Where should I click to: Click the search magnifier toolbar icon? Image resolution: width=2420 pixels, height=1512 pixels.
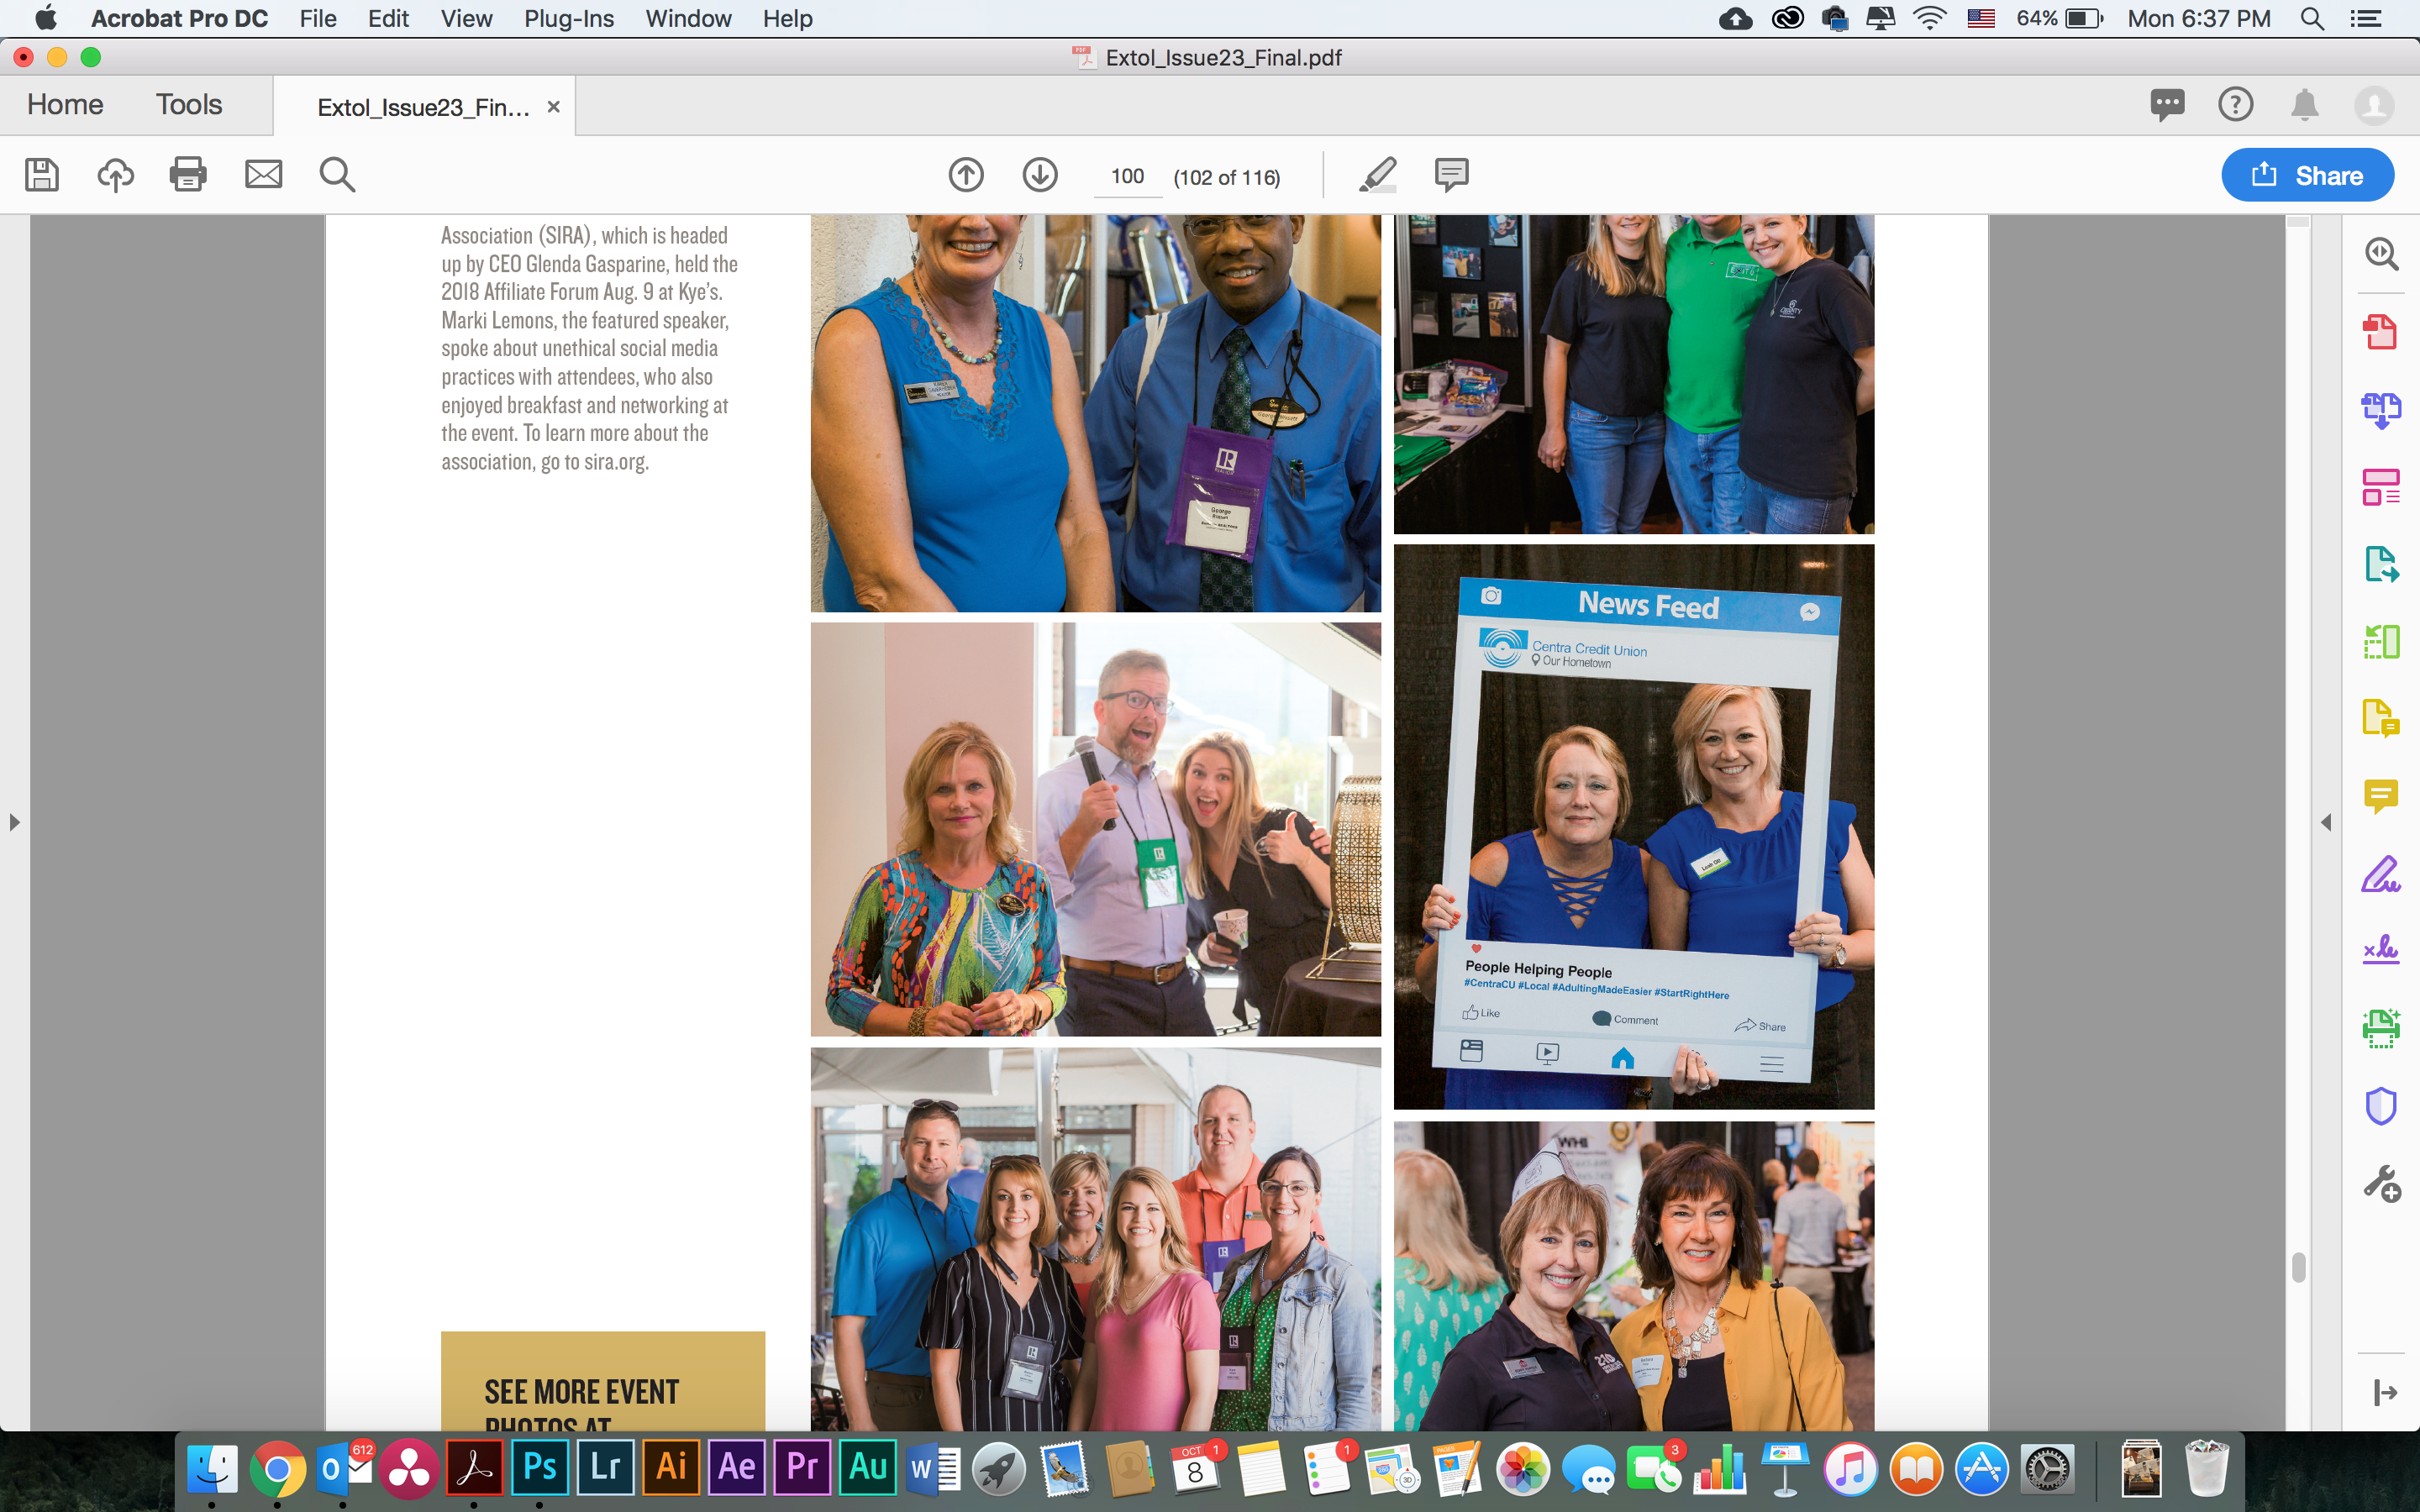point(337,175)
